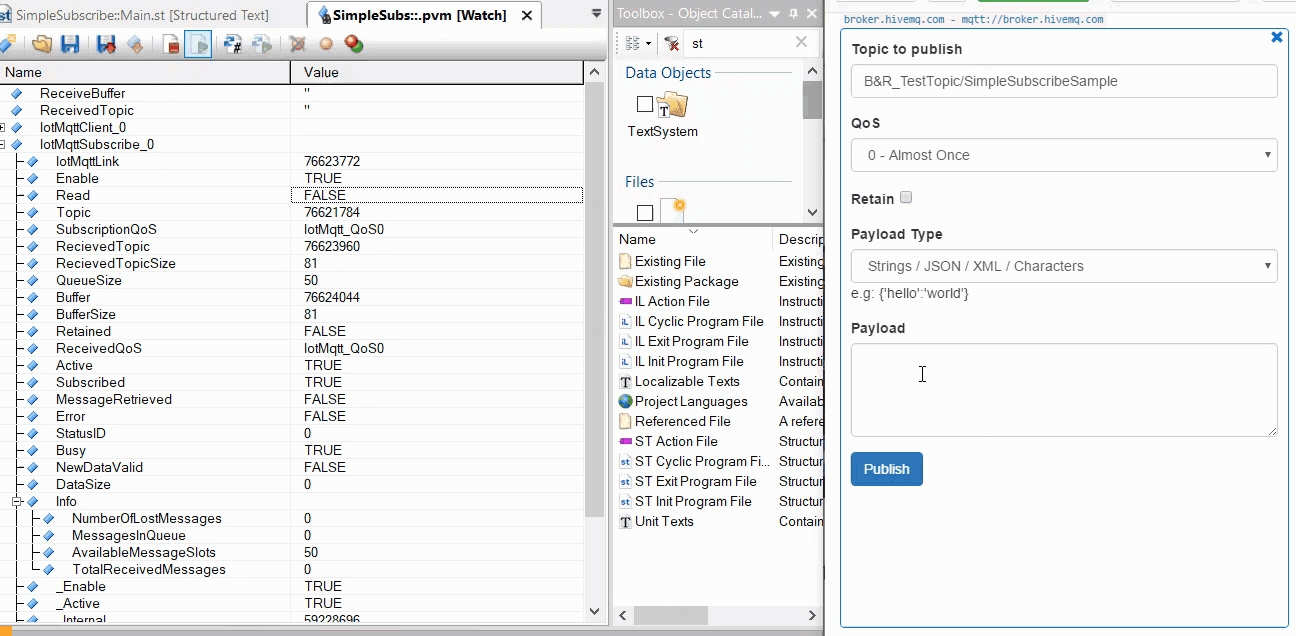Select the SimpleSubs::.pvm Watch tab
Viewport: 1296px width, 636px height.
coord(420,15)
